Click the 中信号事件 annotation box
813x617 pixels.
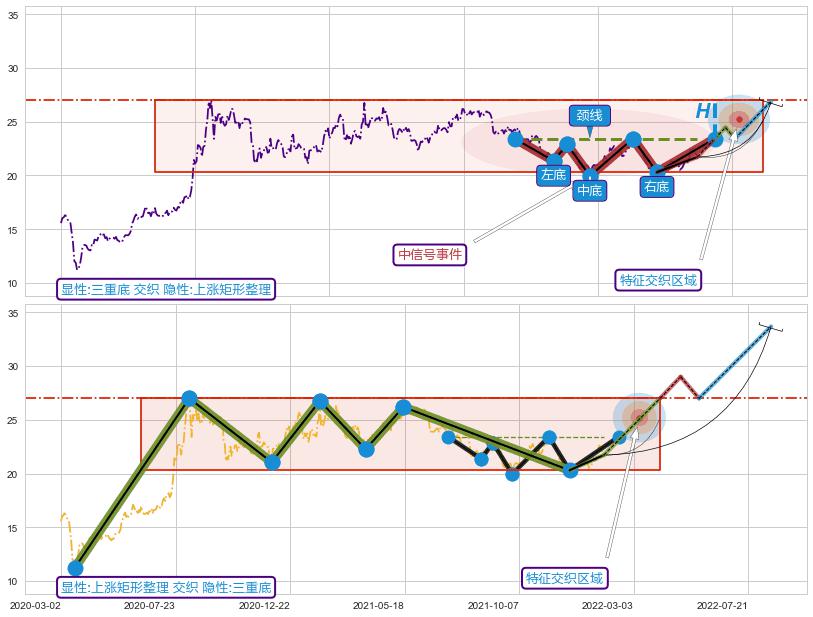pos(430,254)
